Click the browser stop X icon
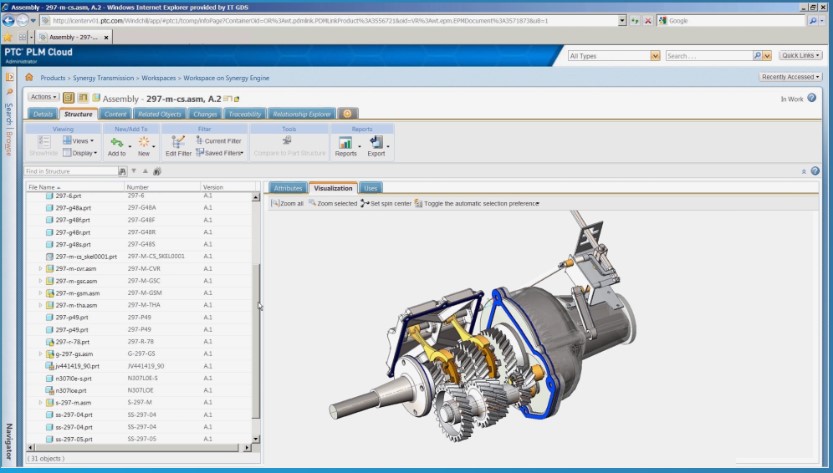The height and width of the screenshot is (473, 833). 648,21
